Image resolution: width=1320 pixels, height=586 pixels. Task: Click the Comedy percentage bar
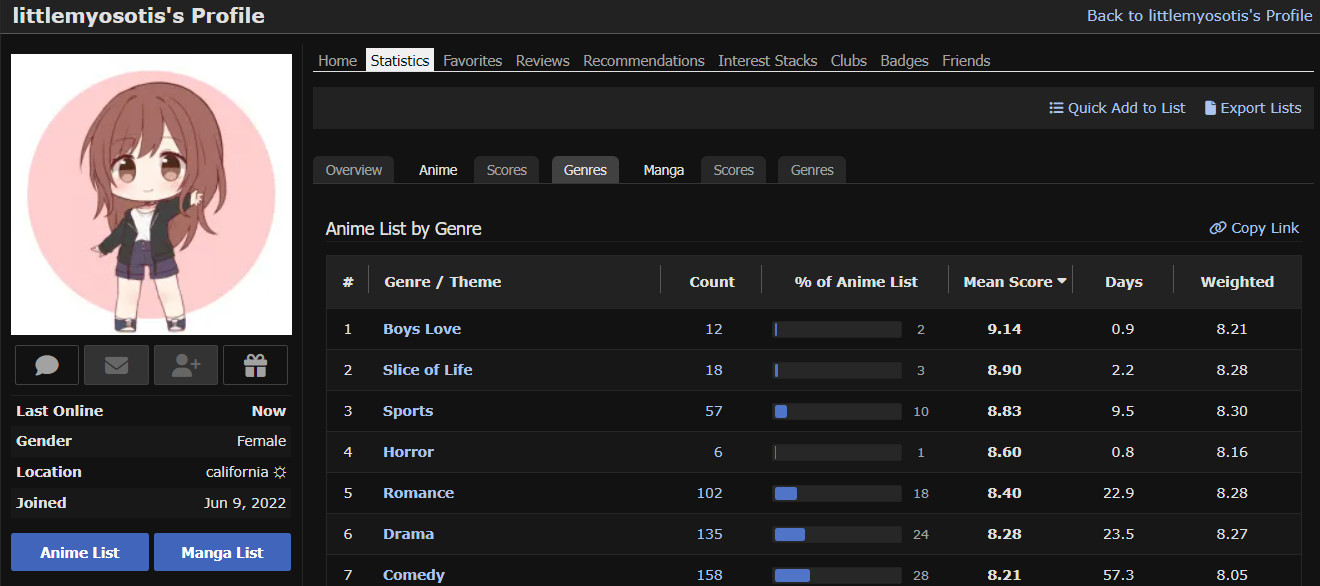click(x=837, y=575)
